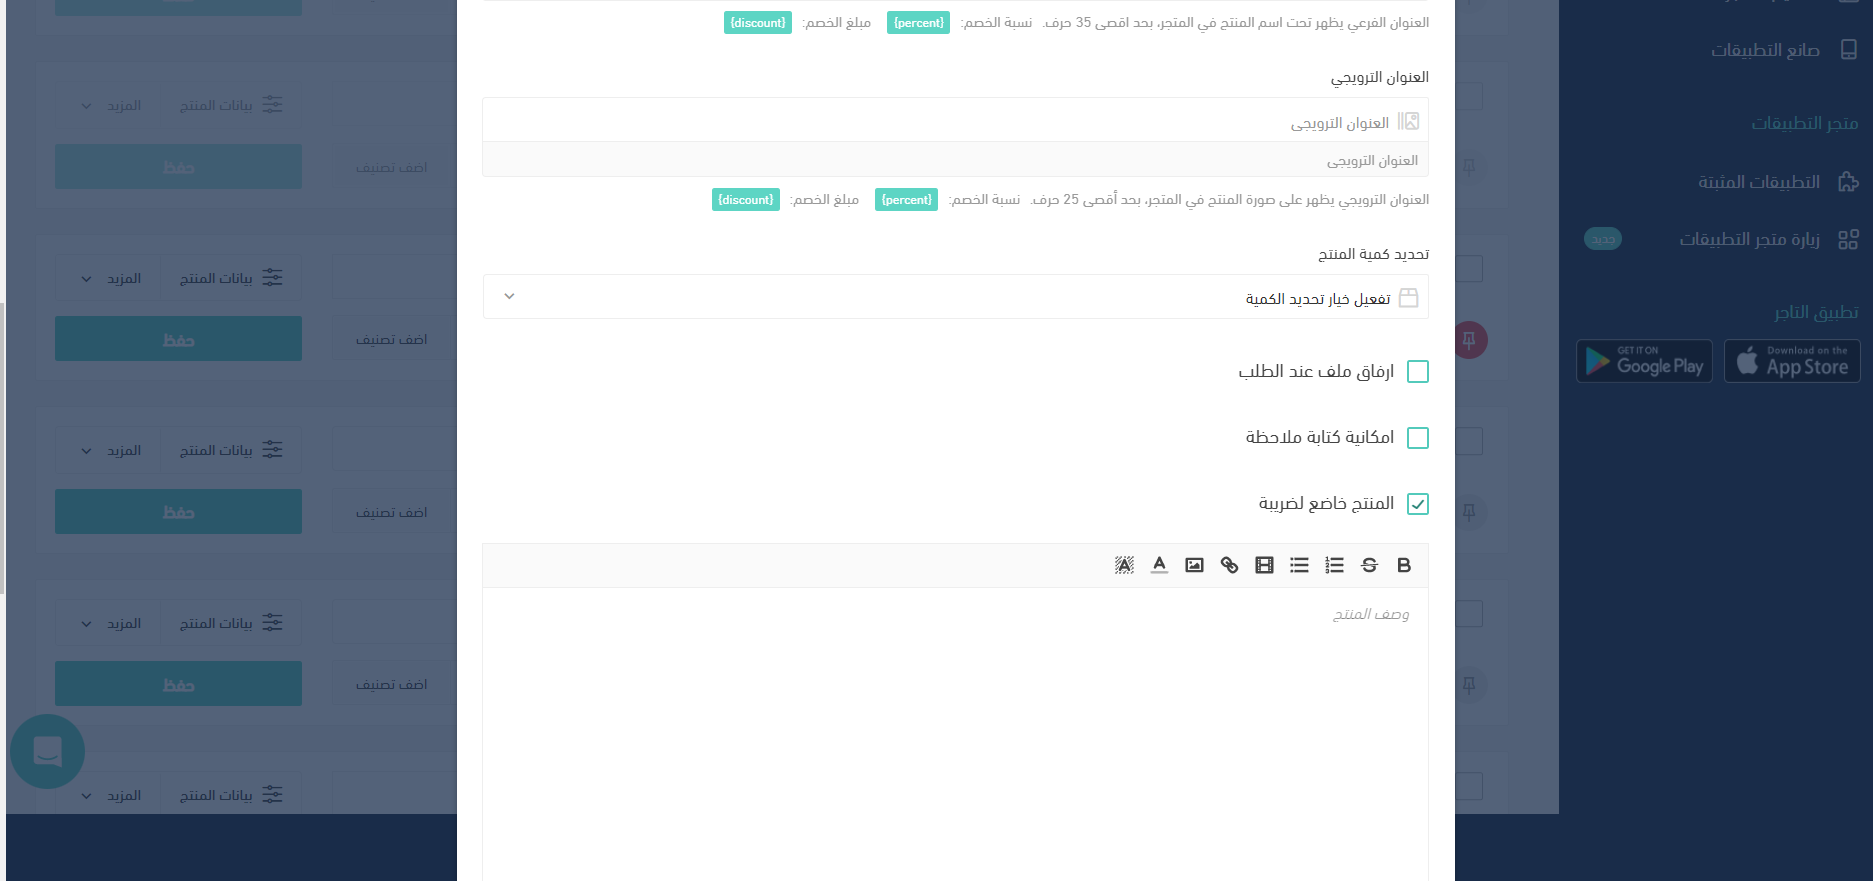Click the red highlighted pin icon behind the modal
The image size is (1873, 881).
[1469, 340]
